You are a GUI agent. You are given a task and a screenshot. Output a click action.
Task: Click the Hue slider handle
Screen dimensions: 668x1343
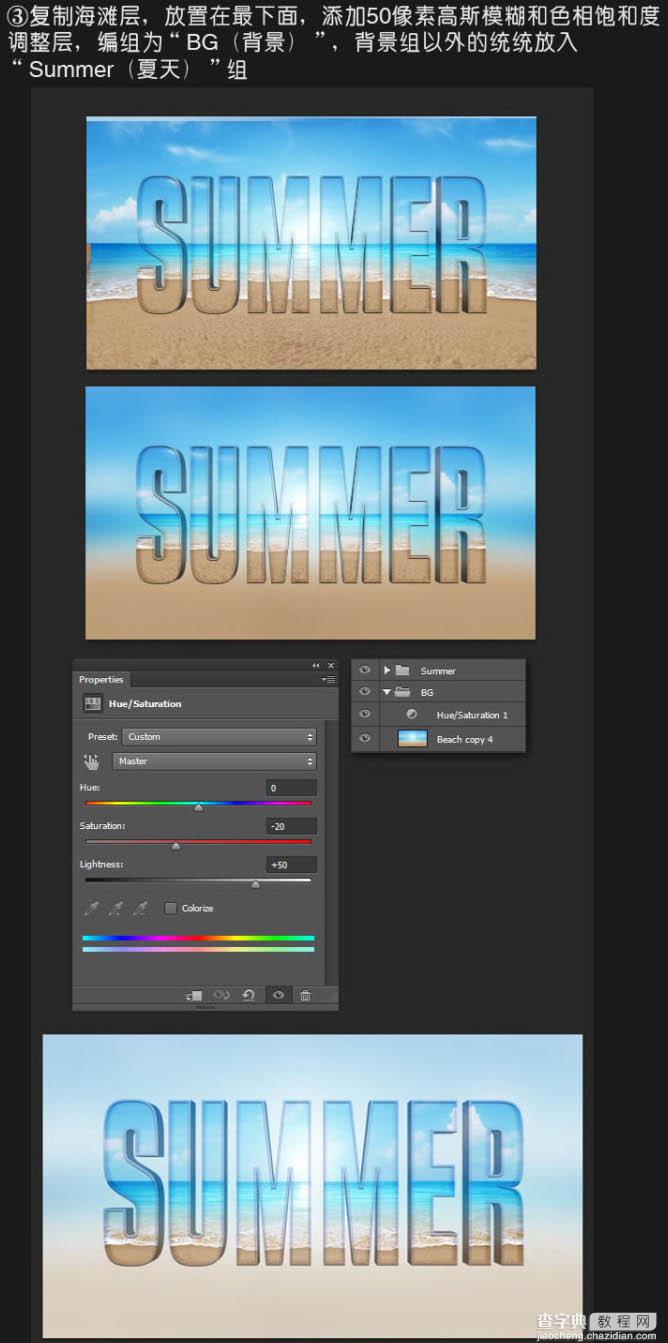pos(198,807)
